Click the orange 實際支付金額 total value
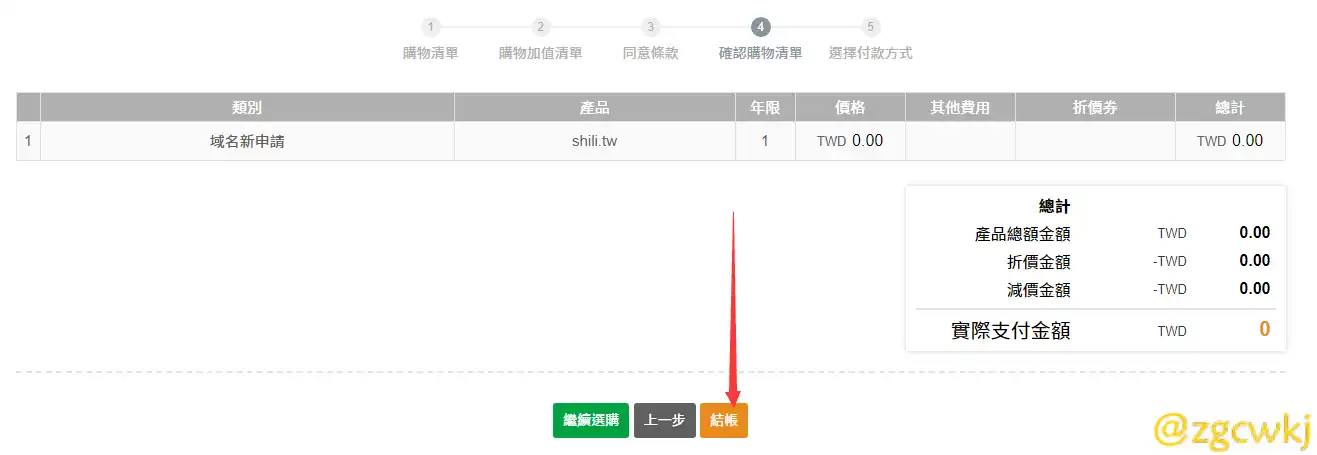 (x=1264, y=330)
